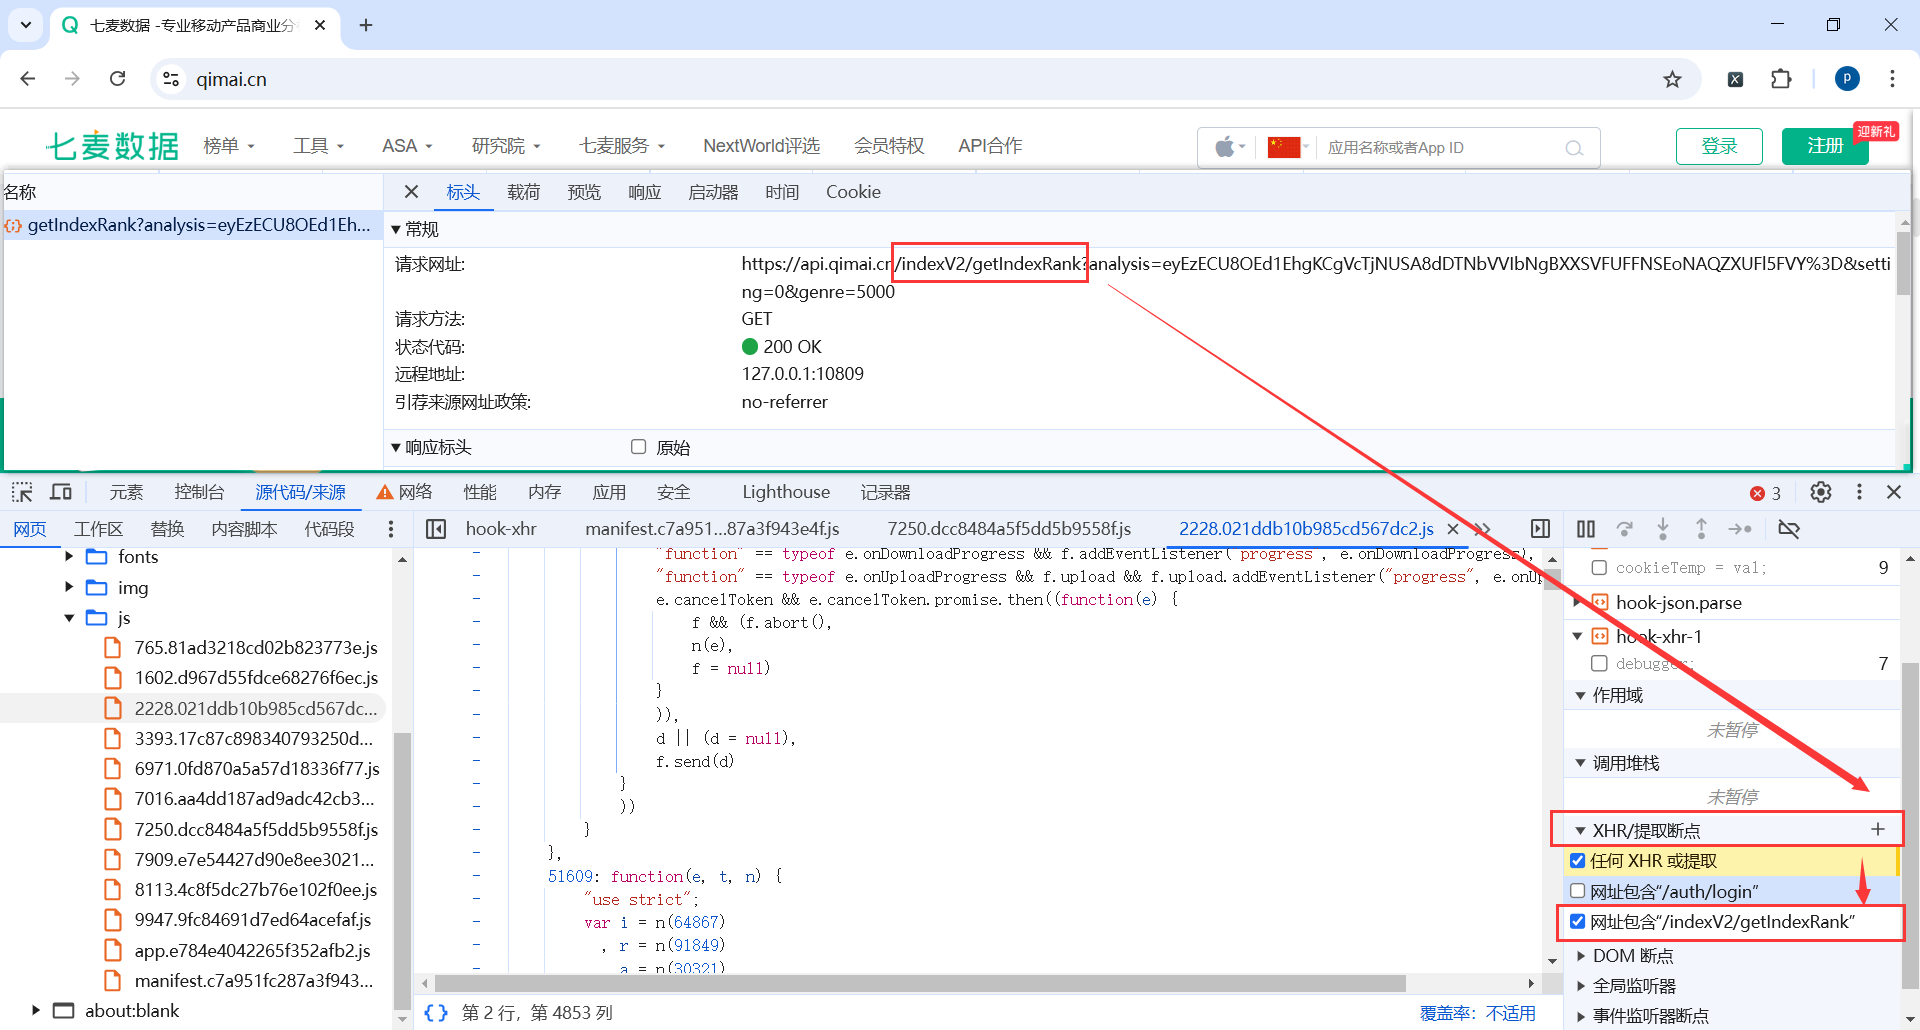Open the 启动器 tab
Viewport: 1920px width, 1030px height.
click(x=713, y=192)
